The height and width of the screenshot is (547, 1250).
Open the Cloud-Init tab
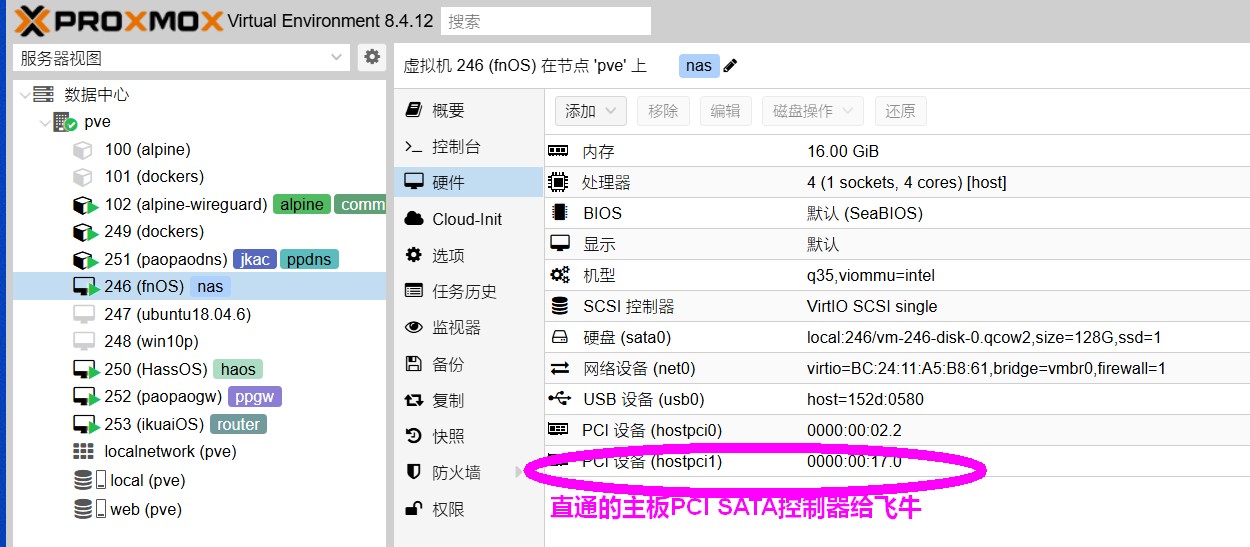pyautogui.click(x=468, y=219)
